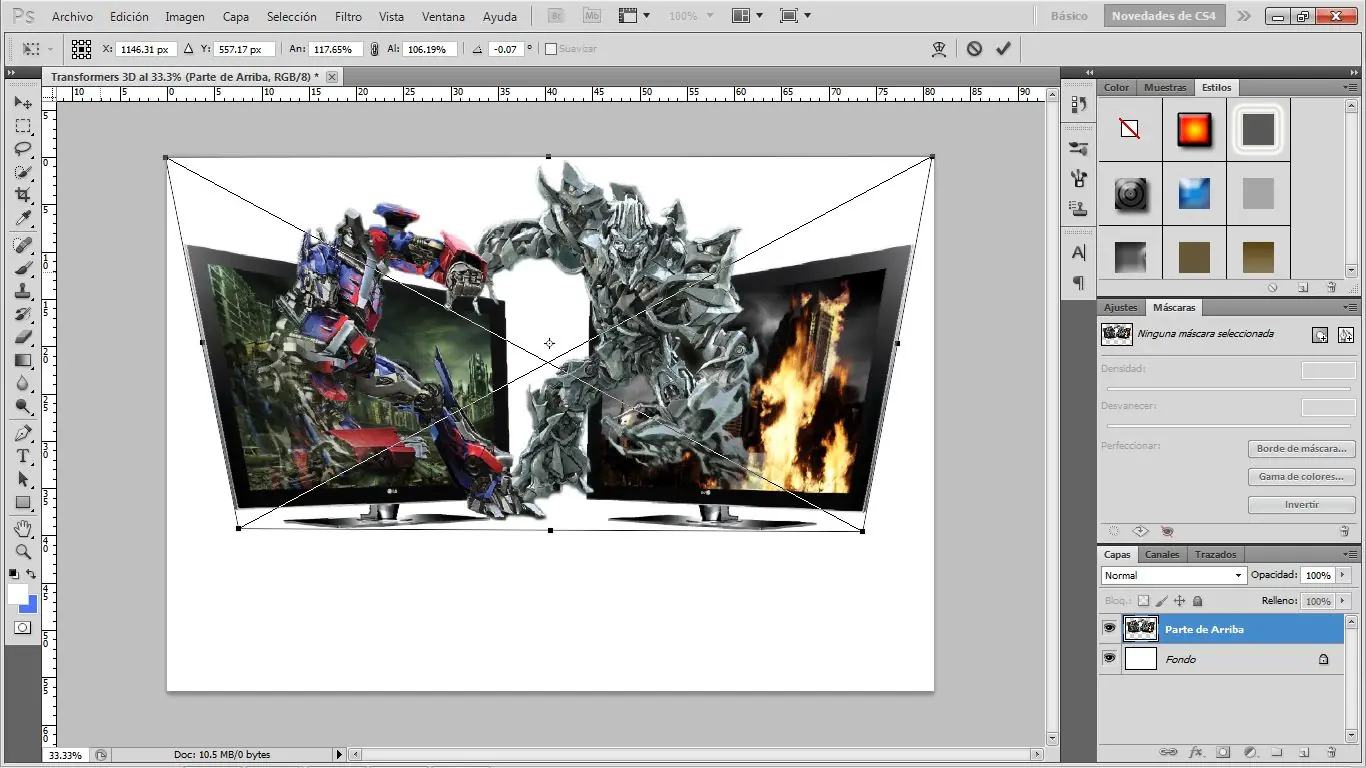Select the Zoom tool
1366x768 pixels.
point(22,551)
